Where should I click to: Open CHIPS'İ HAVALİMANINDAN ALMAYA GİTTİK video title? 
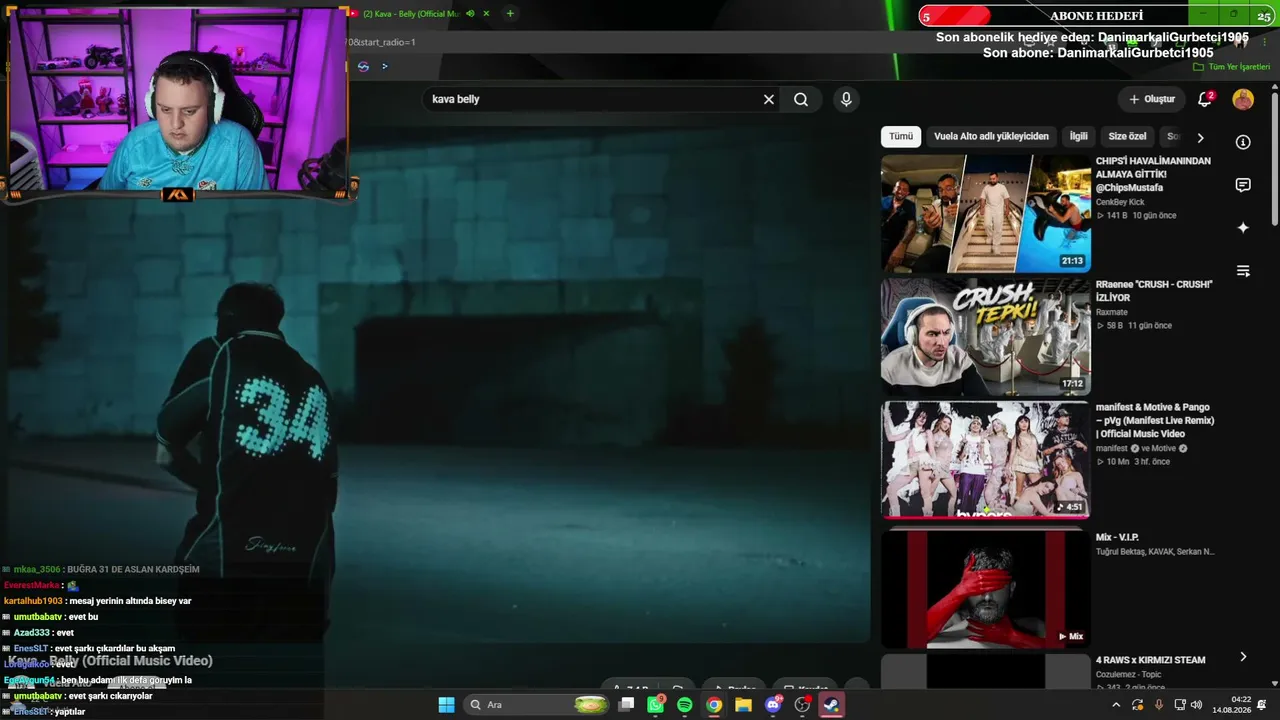pos(1153,174)
